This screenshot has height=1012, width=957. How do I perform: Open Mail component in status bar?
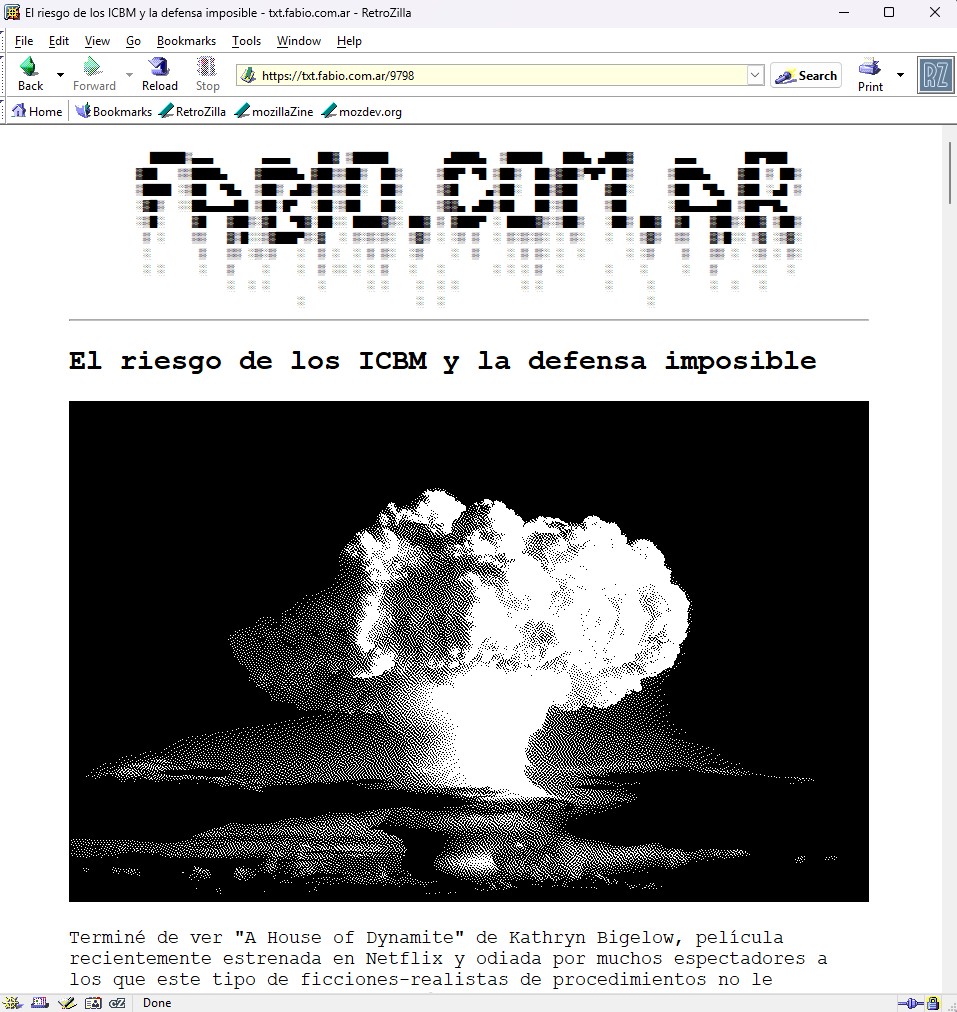click(40, 1003)
